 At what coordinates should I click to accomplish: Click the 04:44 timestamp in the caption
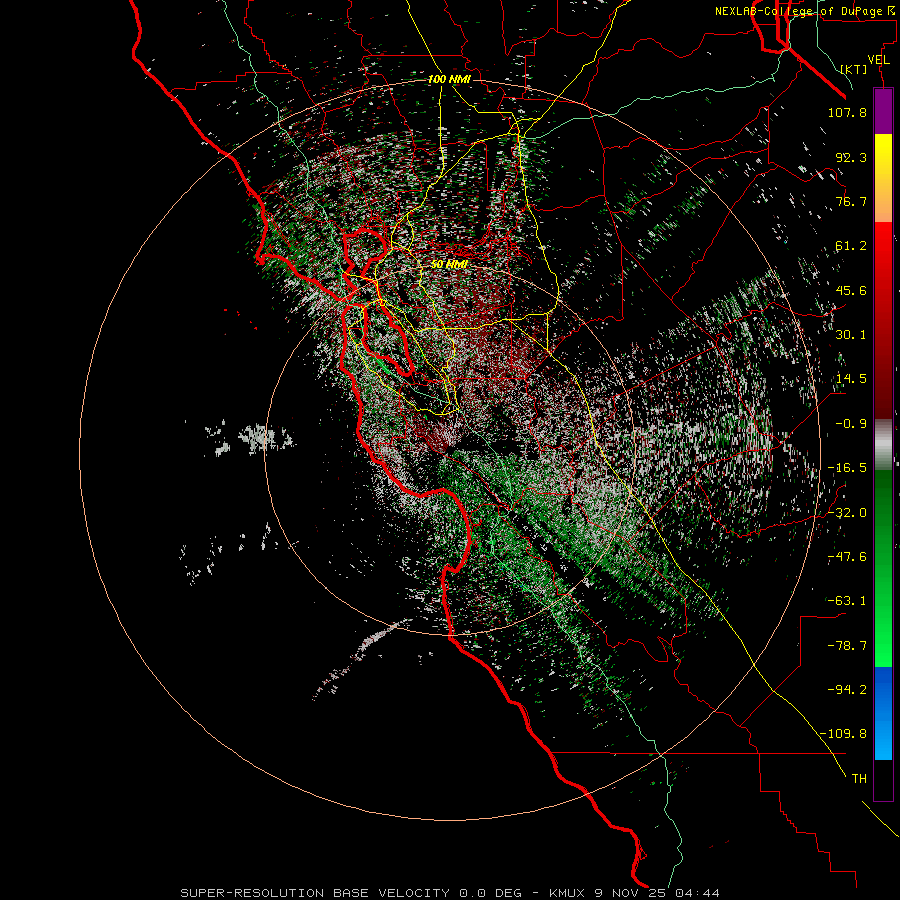coord(697,893)
